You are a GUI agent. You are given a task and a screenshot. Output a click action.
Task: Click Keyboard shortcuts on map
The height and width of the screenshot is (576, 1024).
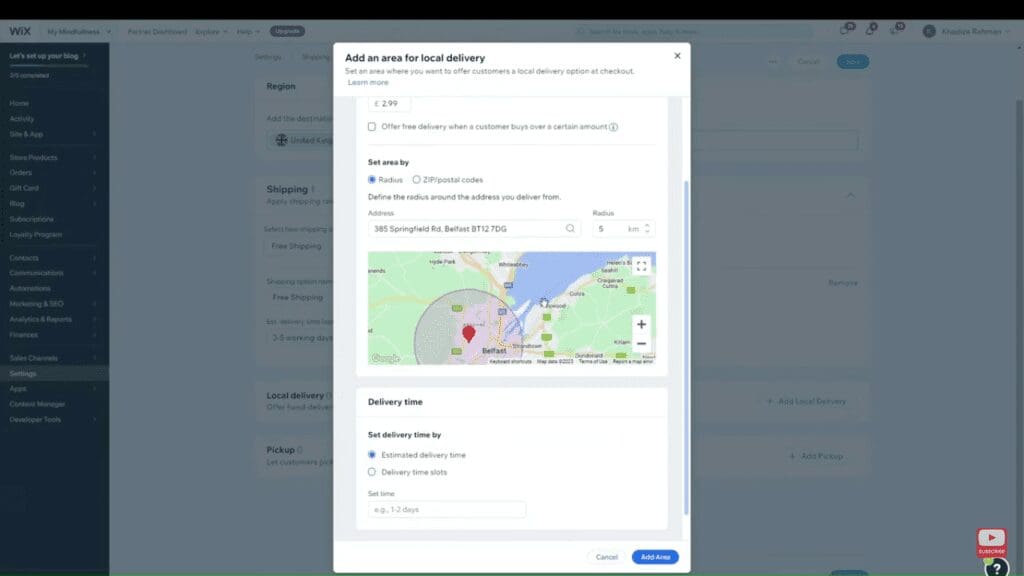pyautogui.click(x=511, y=361)
